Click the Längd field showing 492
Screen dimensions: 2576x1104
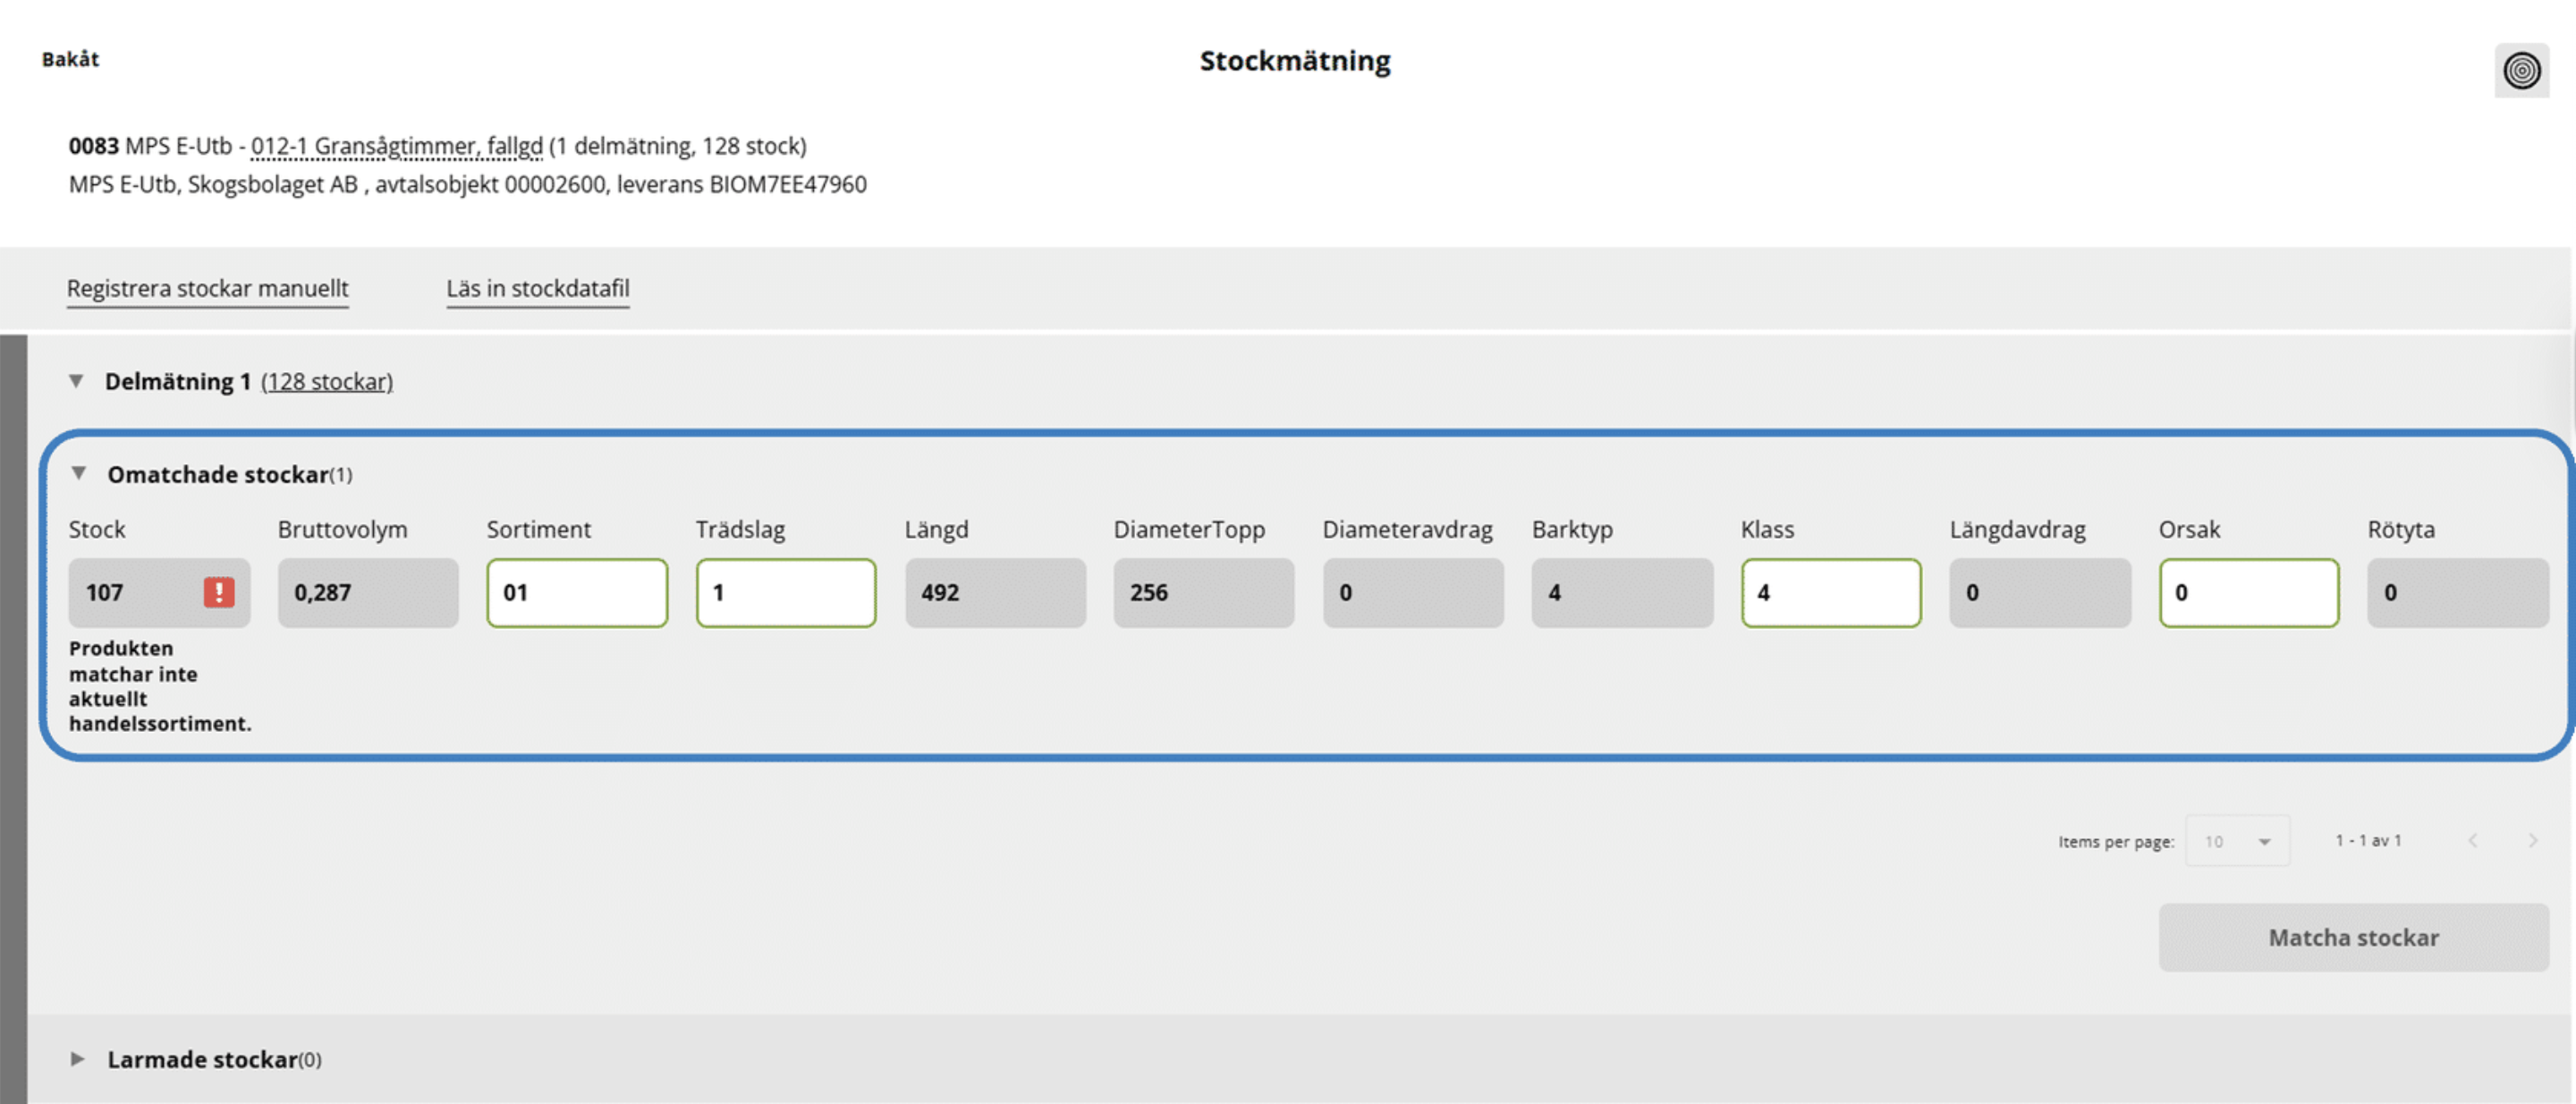coord(995,593)
